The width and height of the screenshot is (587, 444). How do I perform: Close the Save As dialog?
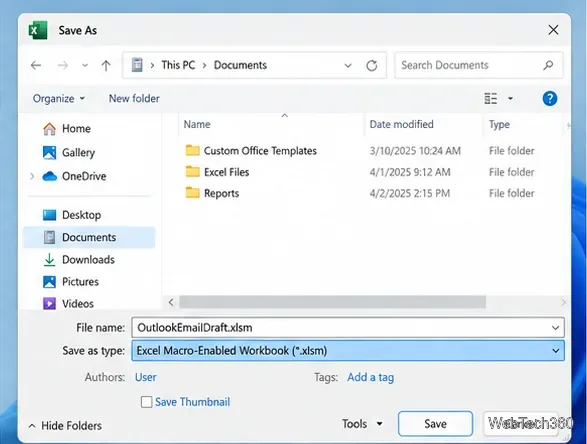553,30
